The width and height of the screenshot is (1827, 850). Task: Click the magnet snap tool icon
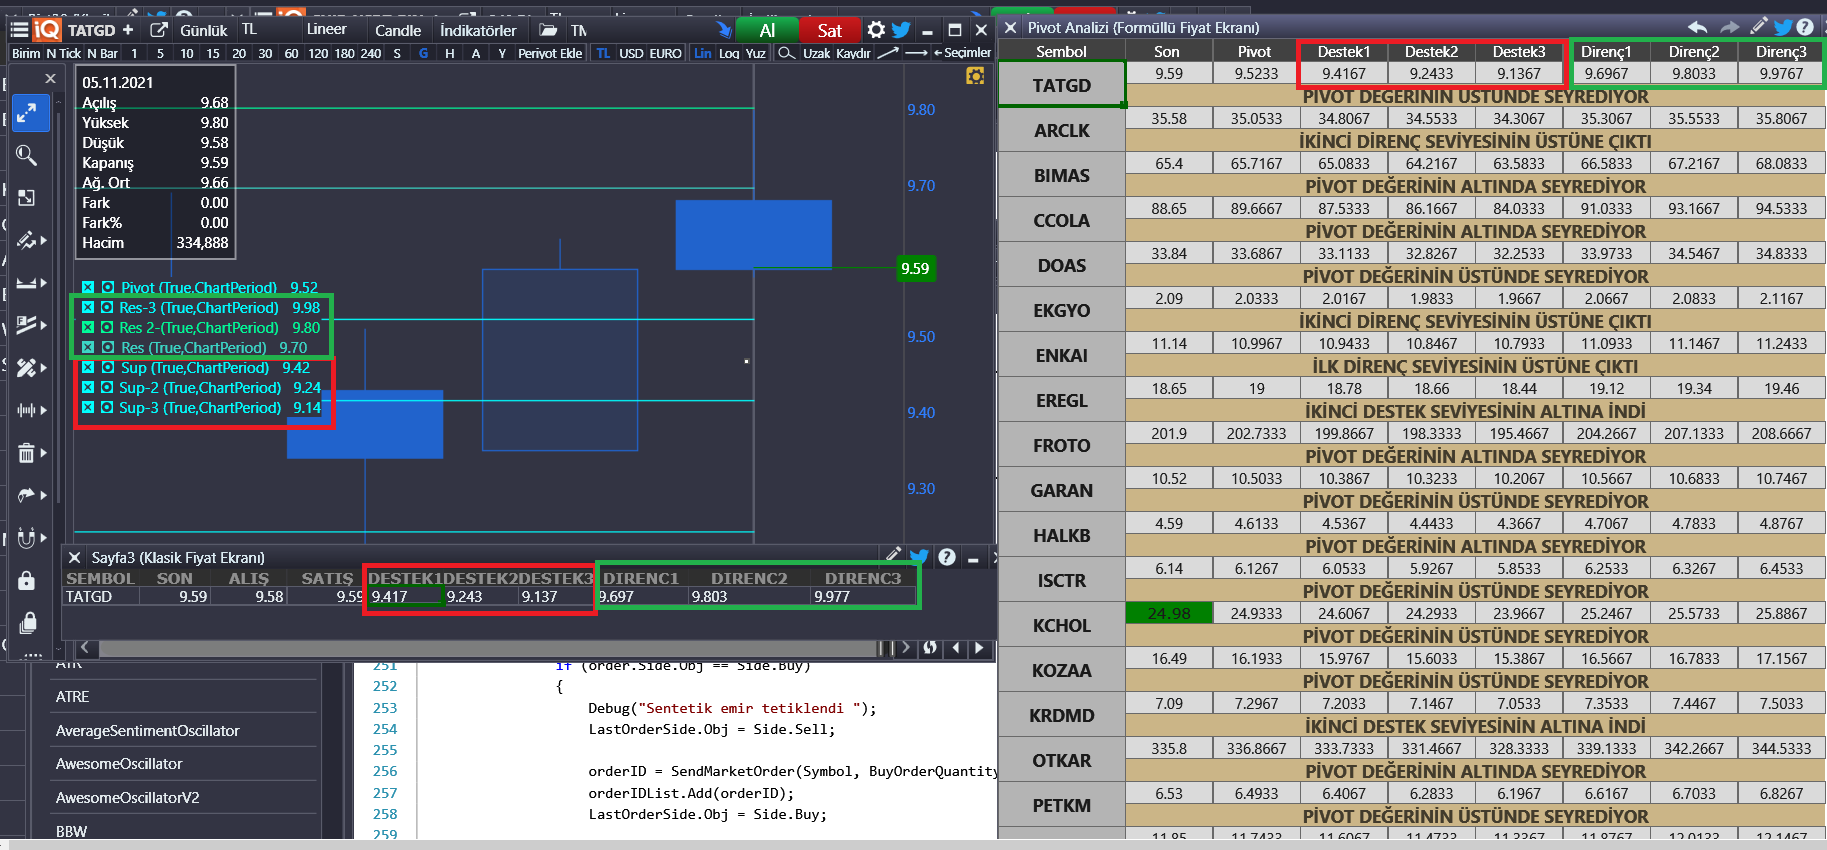[x=27, y=538]
